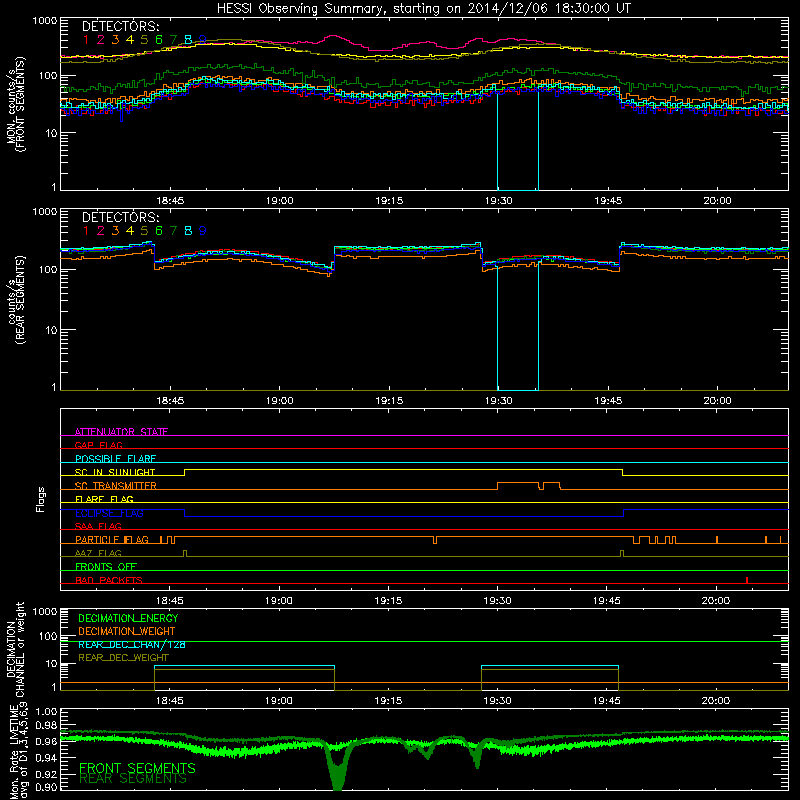Click 19:45 tick label under decimation panel
The height and width of the screenshot is (800, 800).
tap(607, 701)
